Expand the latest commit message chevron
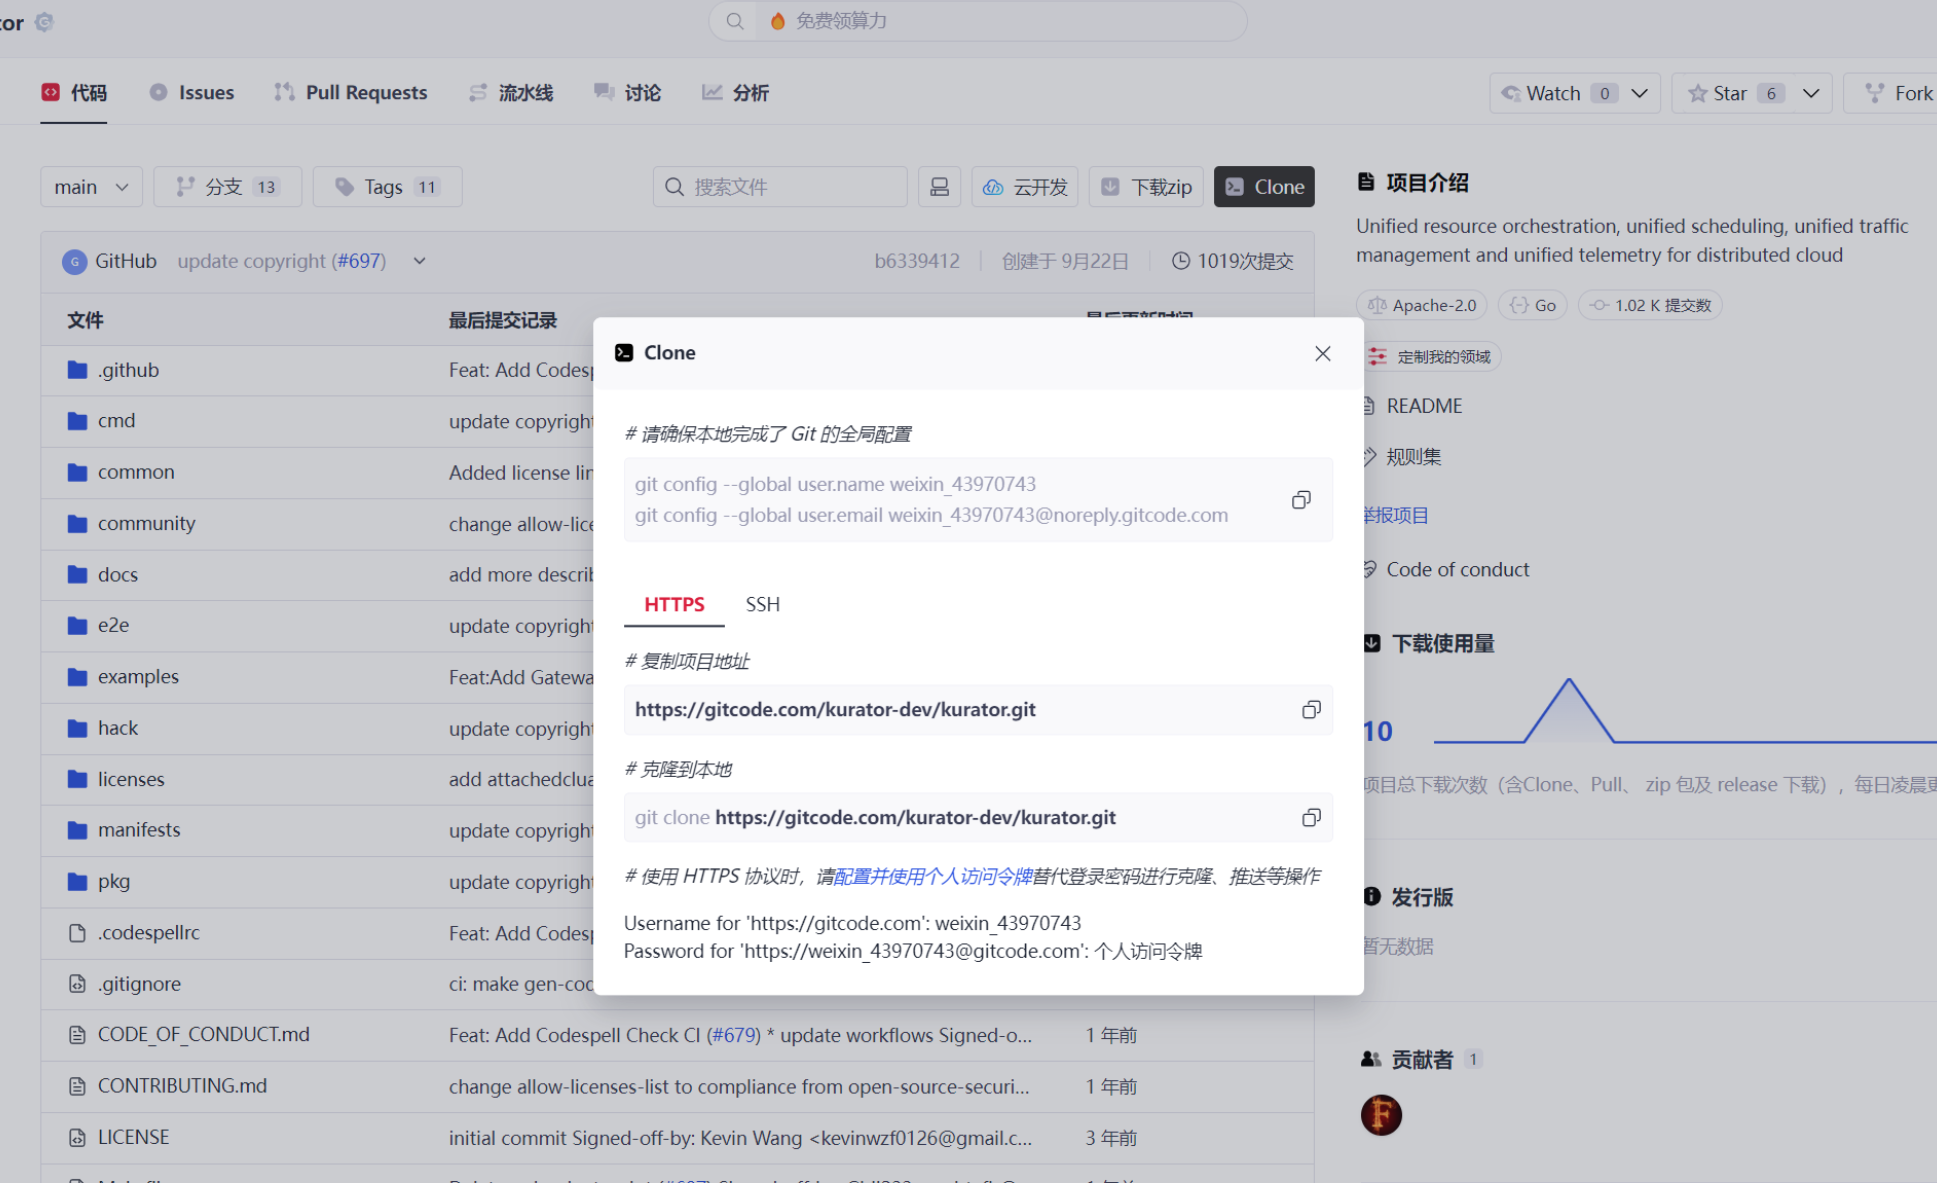Image resolution: width=1937 pixels, height=1183 pixels. point(419,261)
